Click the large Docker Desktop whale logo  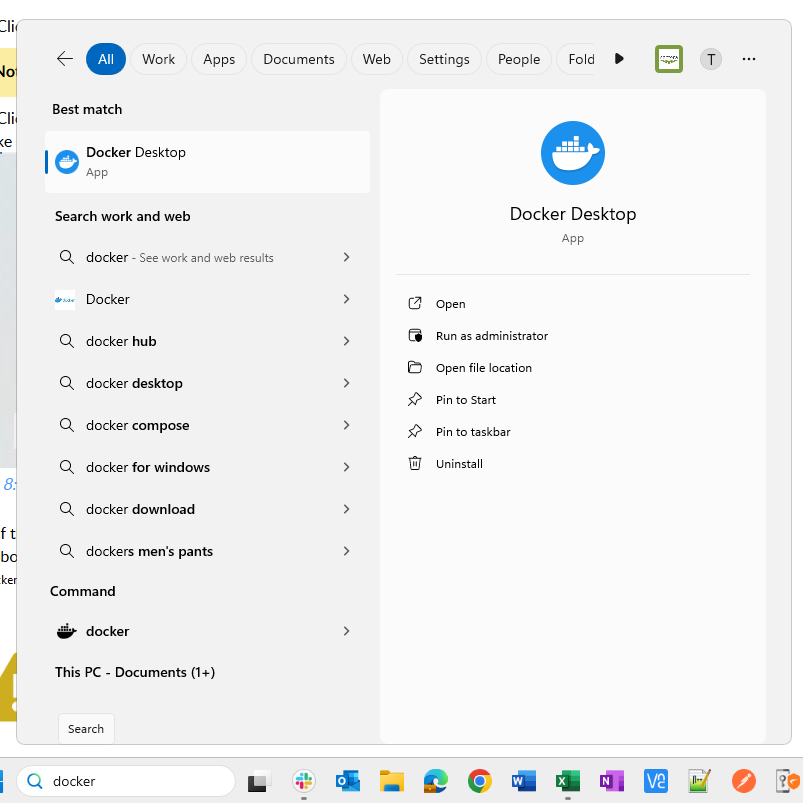572,153
